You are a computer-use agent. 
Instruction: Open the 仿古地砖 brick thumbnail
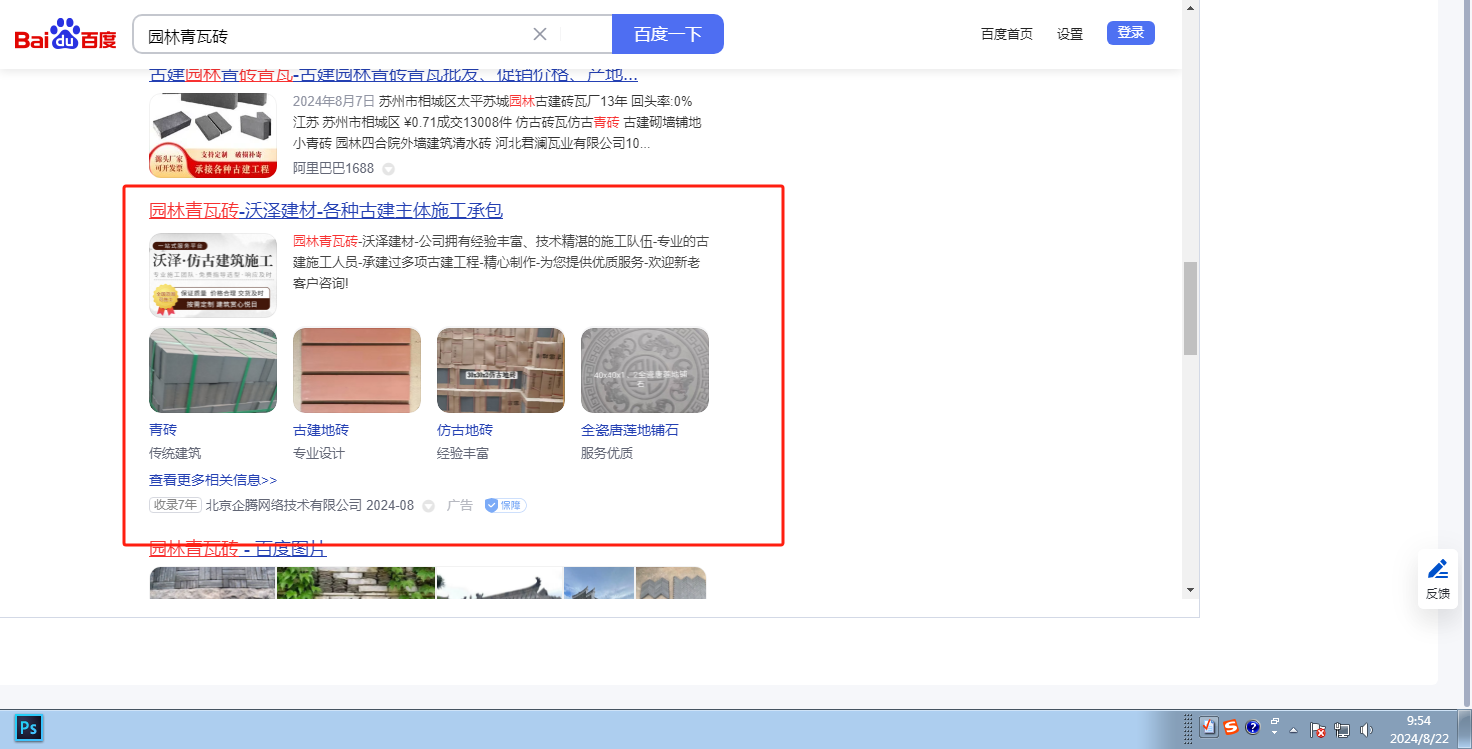point(501,370)
